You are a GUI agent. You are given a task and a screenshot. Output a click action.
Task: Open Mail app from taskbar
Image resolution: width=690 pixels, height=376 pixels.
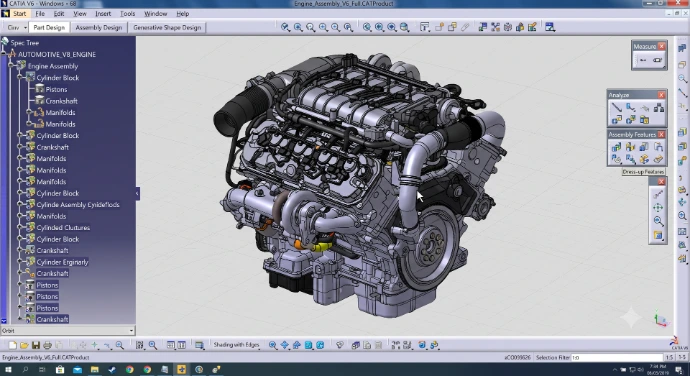pyautogui.click(x=77, y=370)
